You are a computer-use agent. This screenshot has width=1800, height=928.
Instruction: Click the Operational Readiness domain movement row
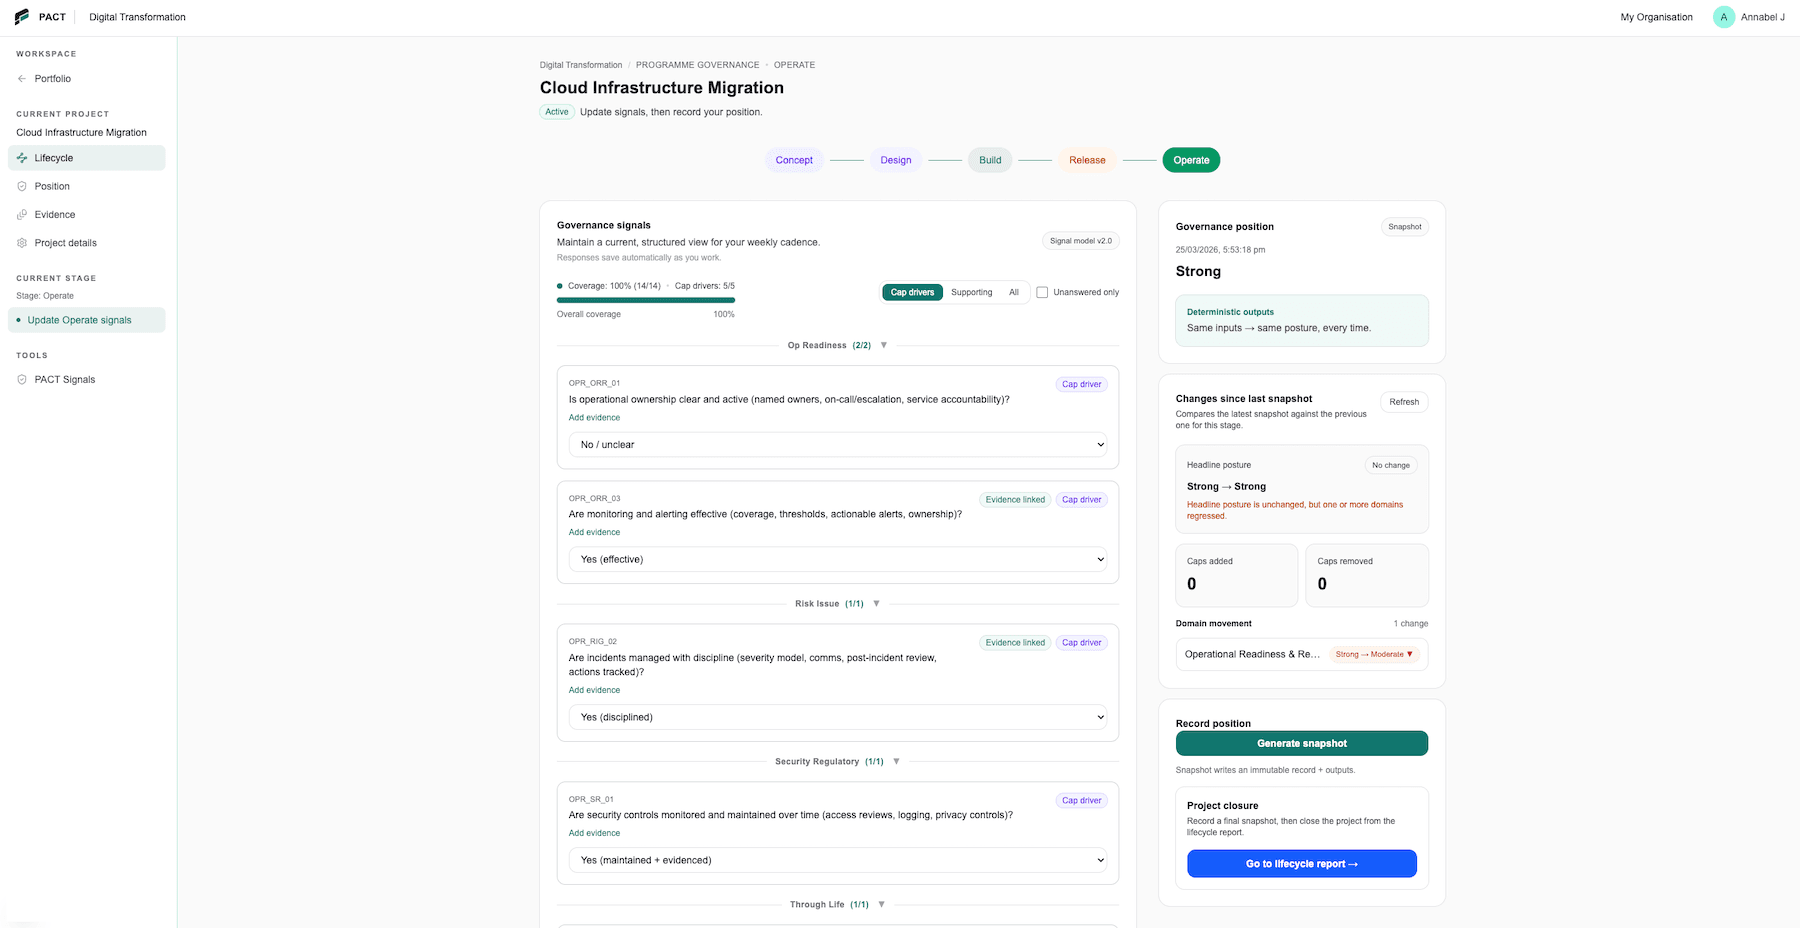coord(1302,654)
